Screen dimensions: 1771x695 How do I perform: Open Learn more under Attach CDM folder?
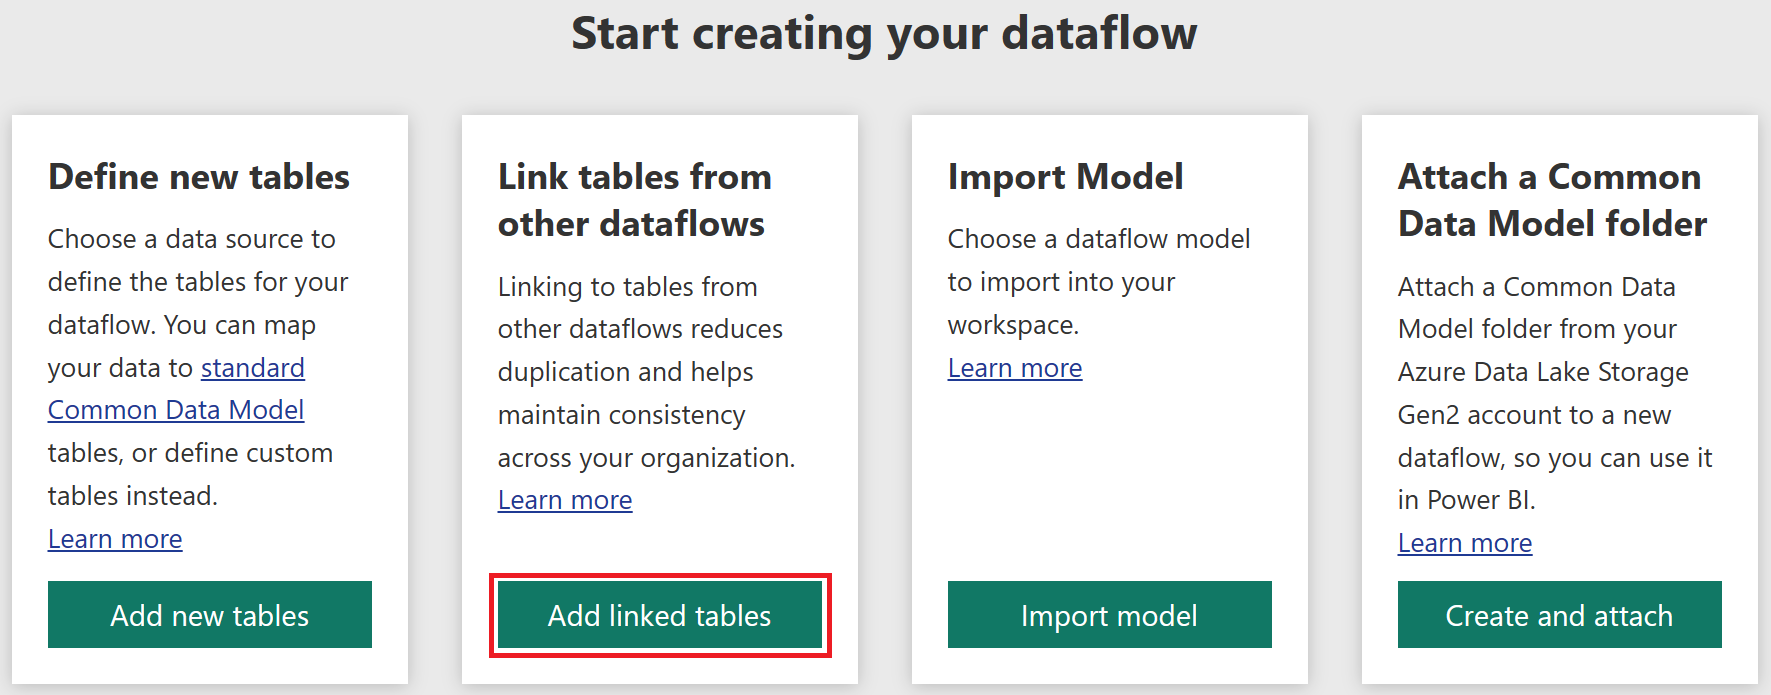[1465, 543]
